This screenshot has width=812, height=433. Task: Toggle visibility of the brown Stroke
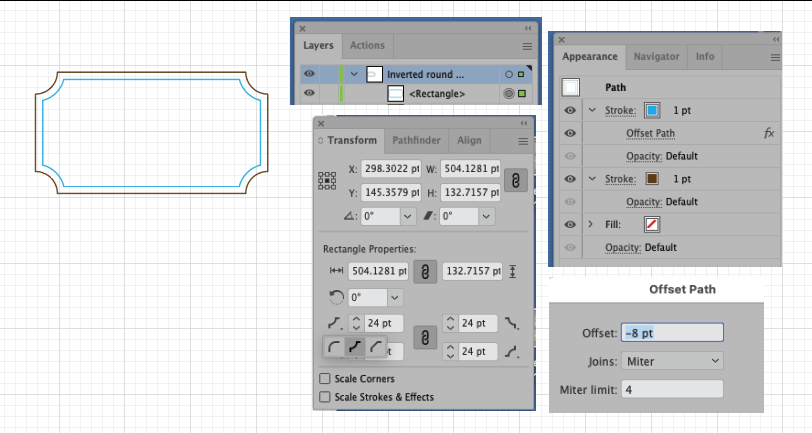click(570, 179)
